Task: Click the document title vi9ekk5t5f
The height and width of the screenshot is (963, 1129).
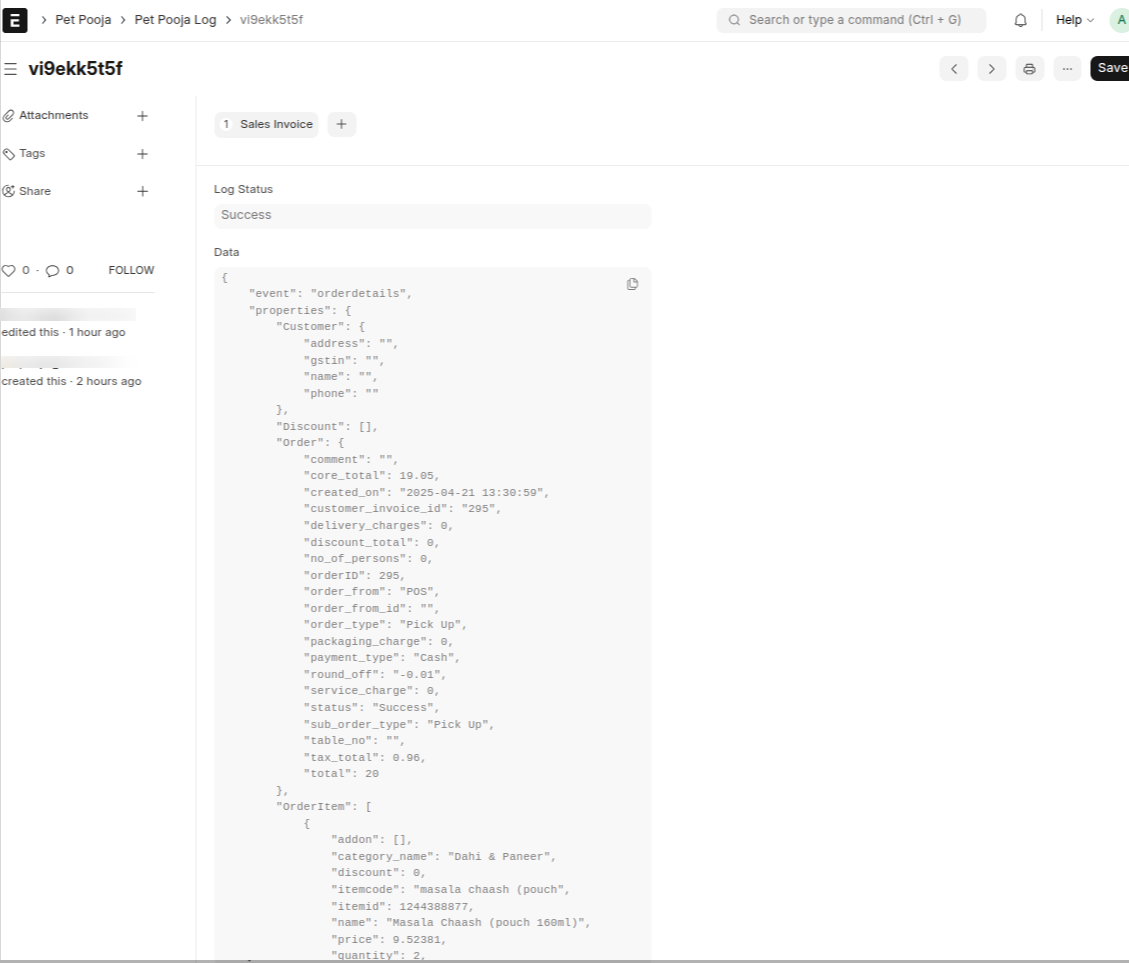Action: click(75, 69)
